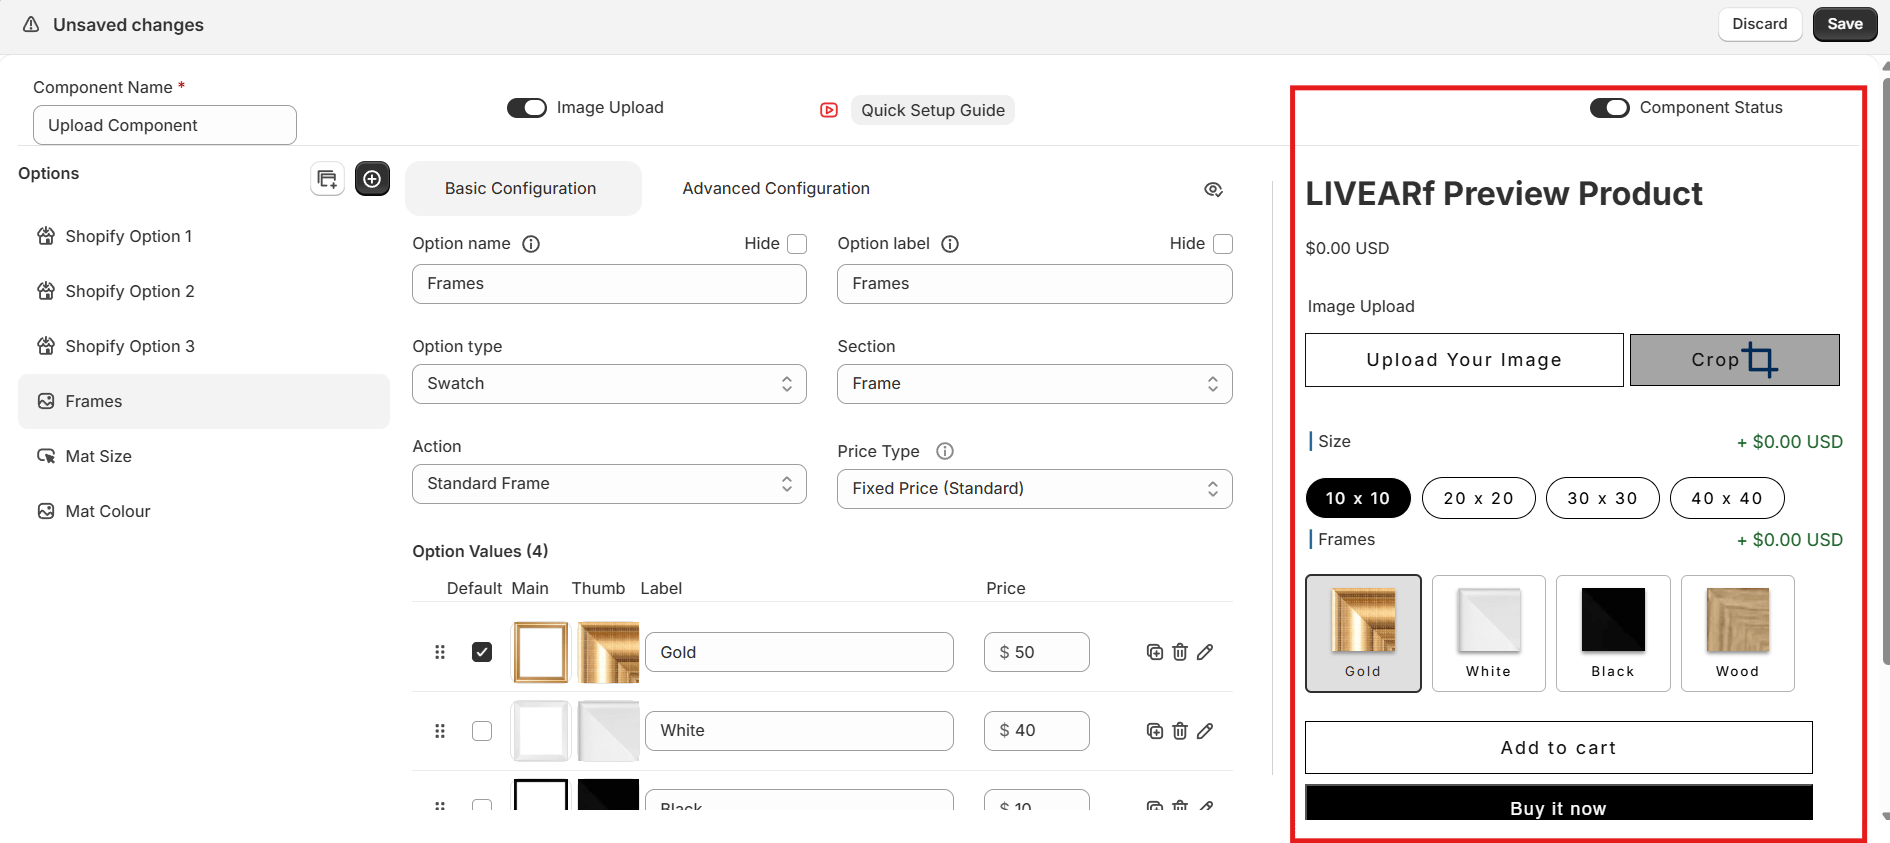Screen dimensions: 1890x843
Task: Select the Mat Size option
Action: coord(204,456)
